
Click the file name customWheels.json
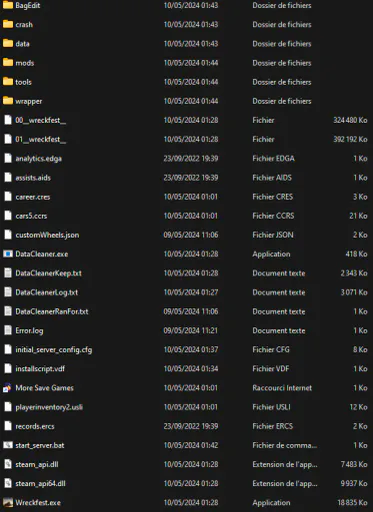(x=47, y=235)
